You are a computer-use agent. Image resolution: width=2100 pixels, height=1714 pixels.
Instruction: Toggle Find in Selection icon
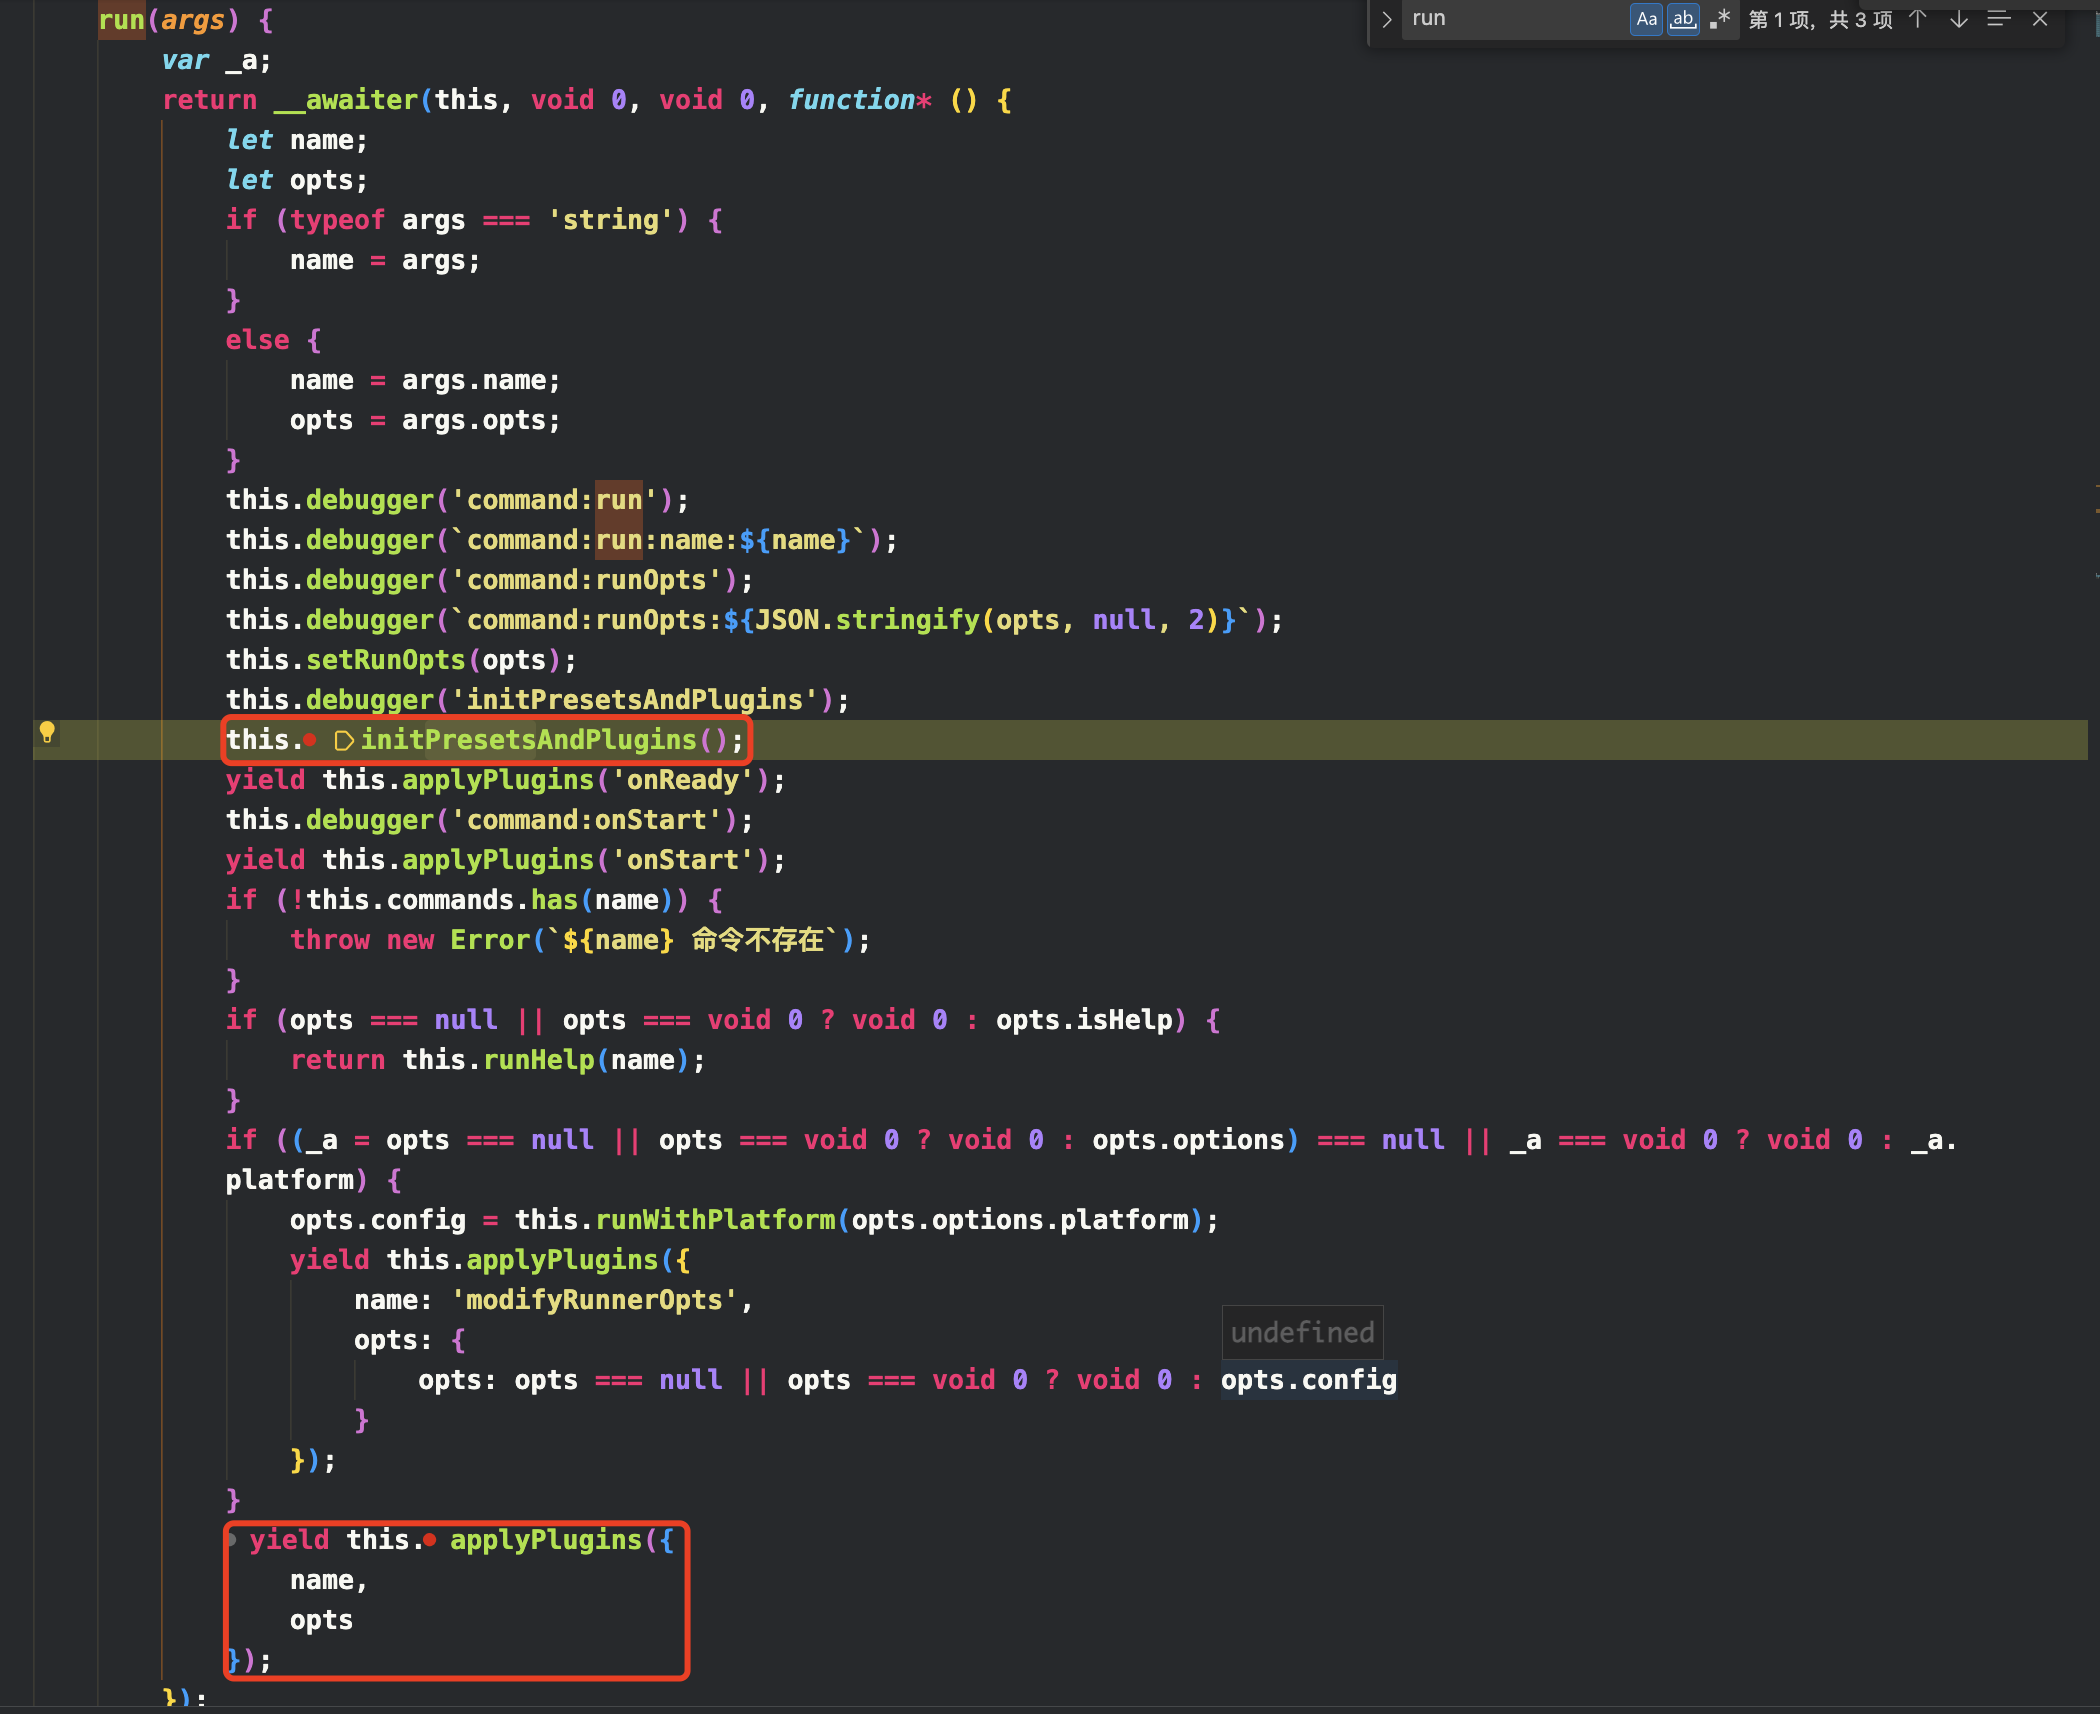pyautogui.click(x=1999, y=19)
